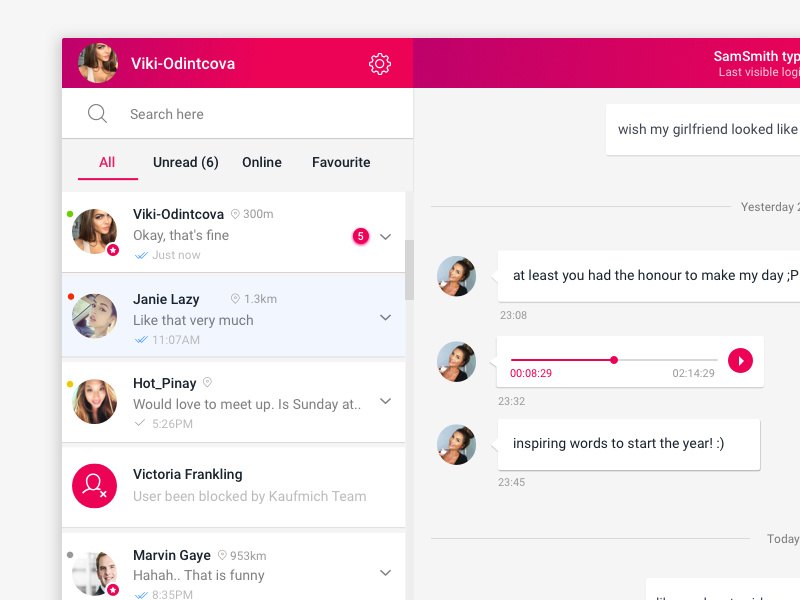Click sender avatar beside the 23:08 message
The height and width of the screenshot is (600, 800).
pyautogui.click(x=457, y=276)
